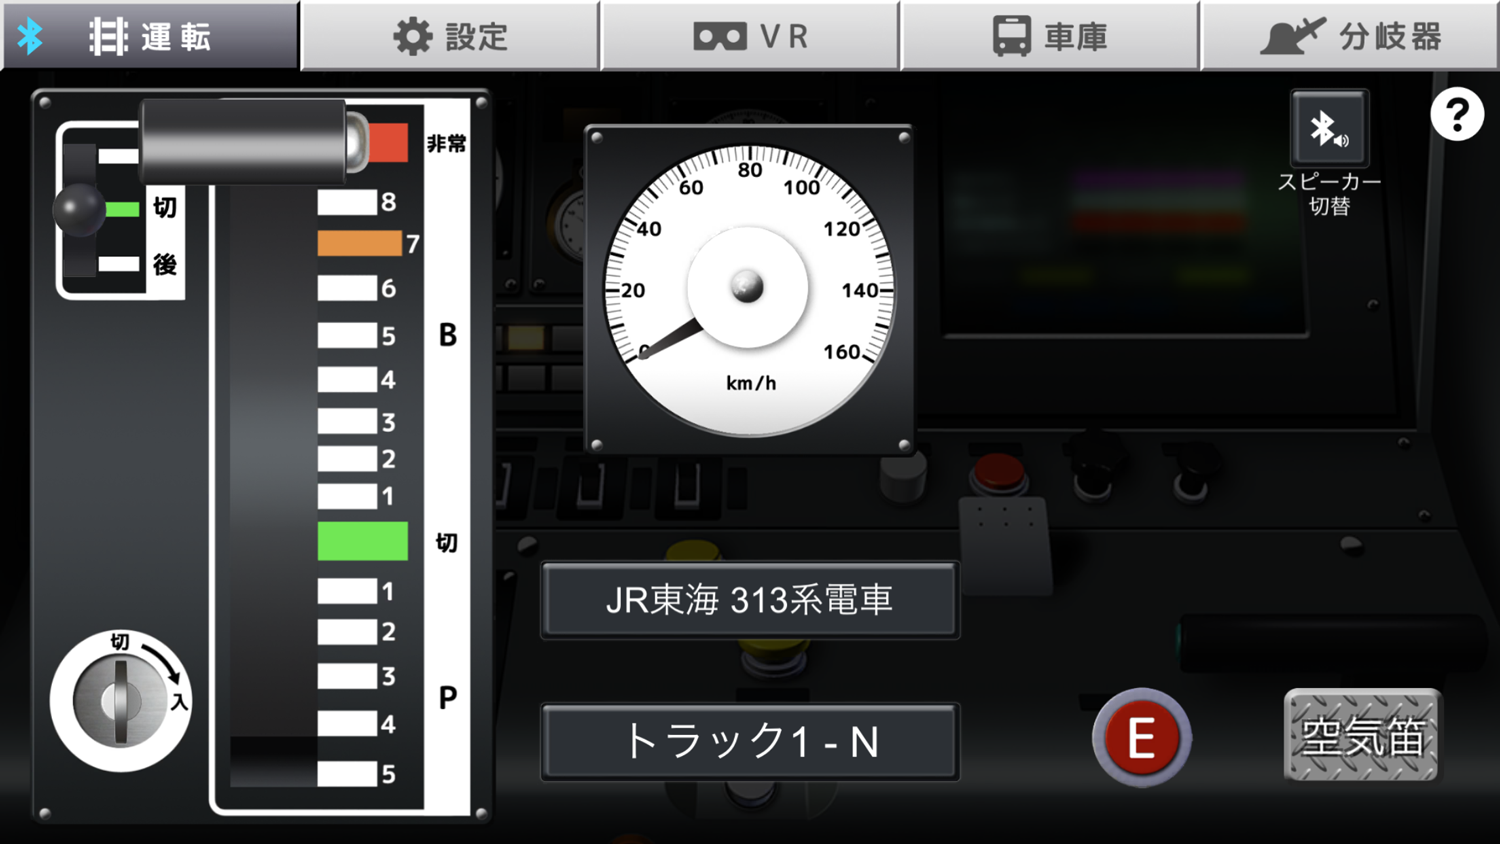1500x844 pixels.
Task: Tap the Bluetooth speaker switch icon
Action: (x=1329, y=128)
